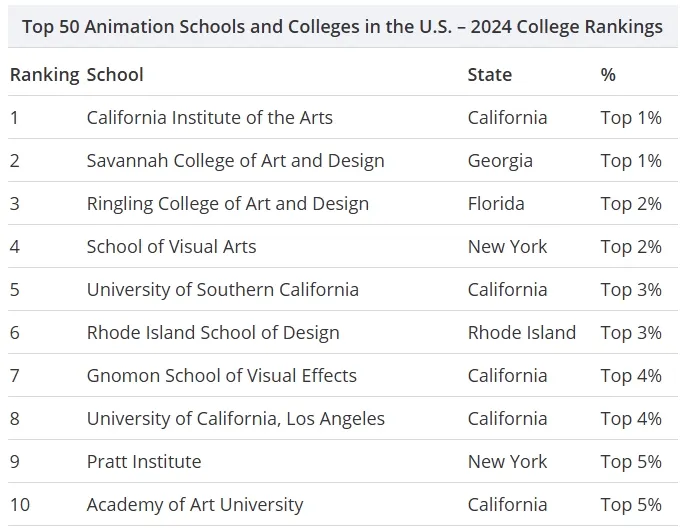The width and height of the screenshot is (680, 528).
Task: Click Gnomon School of Visual Effects
Action: click(x=222, y=376)
